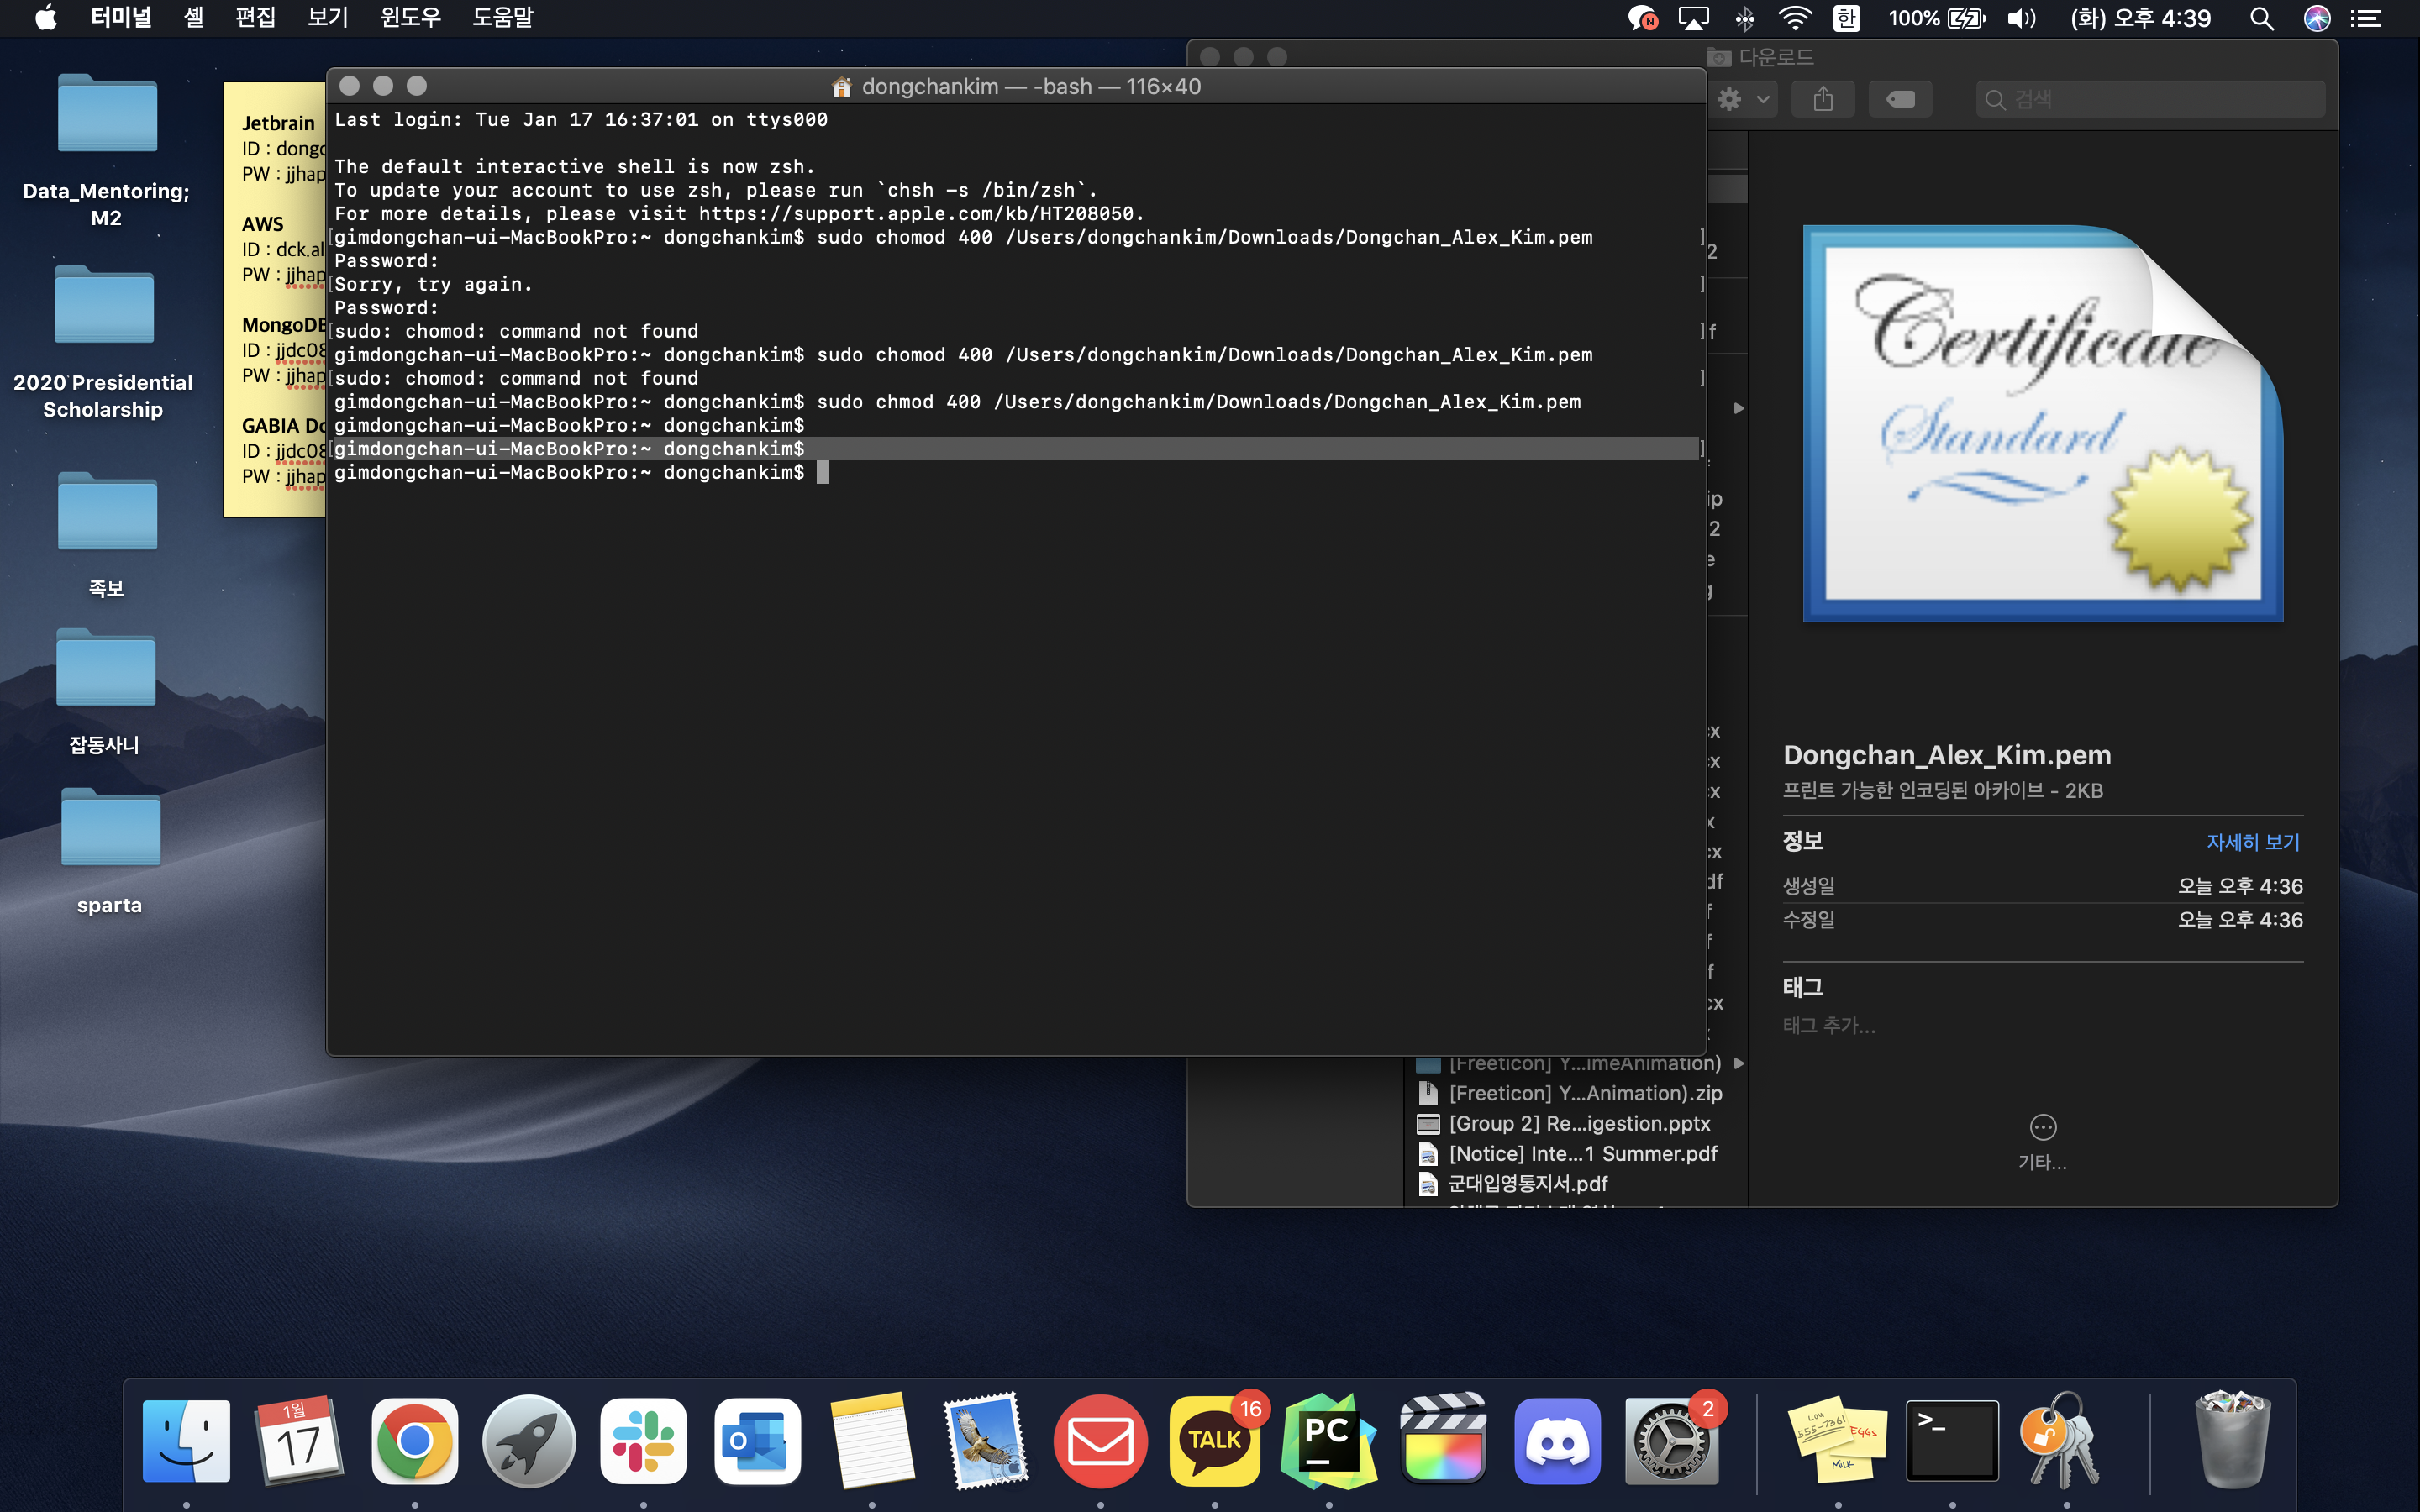Select the Data_Mentoring; M2 desktop folder
This screenshot has width=2420, height=1512.
106,152
